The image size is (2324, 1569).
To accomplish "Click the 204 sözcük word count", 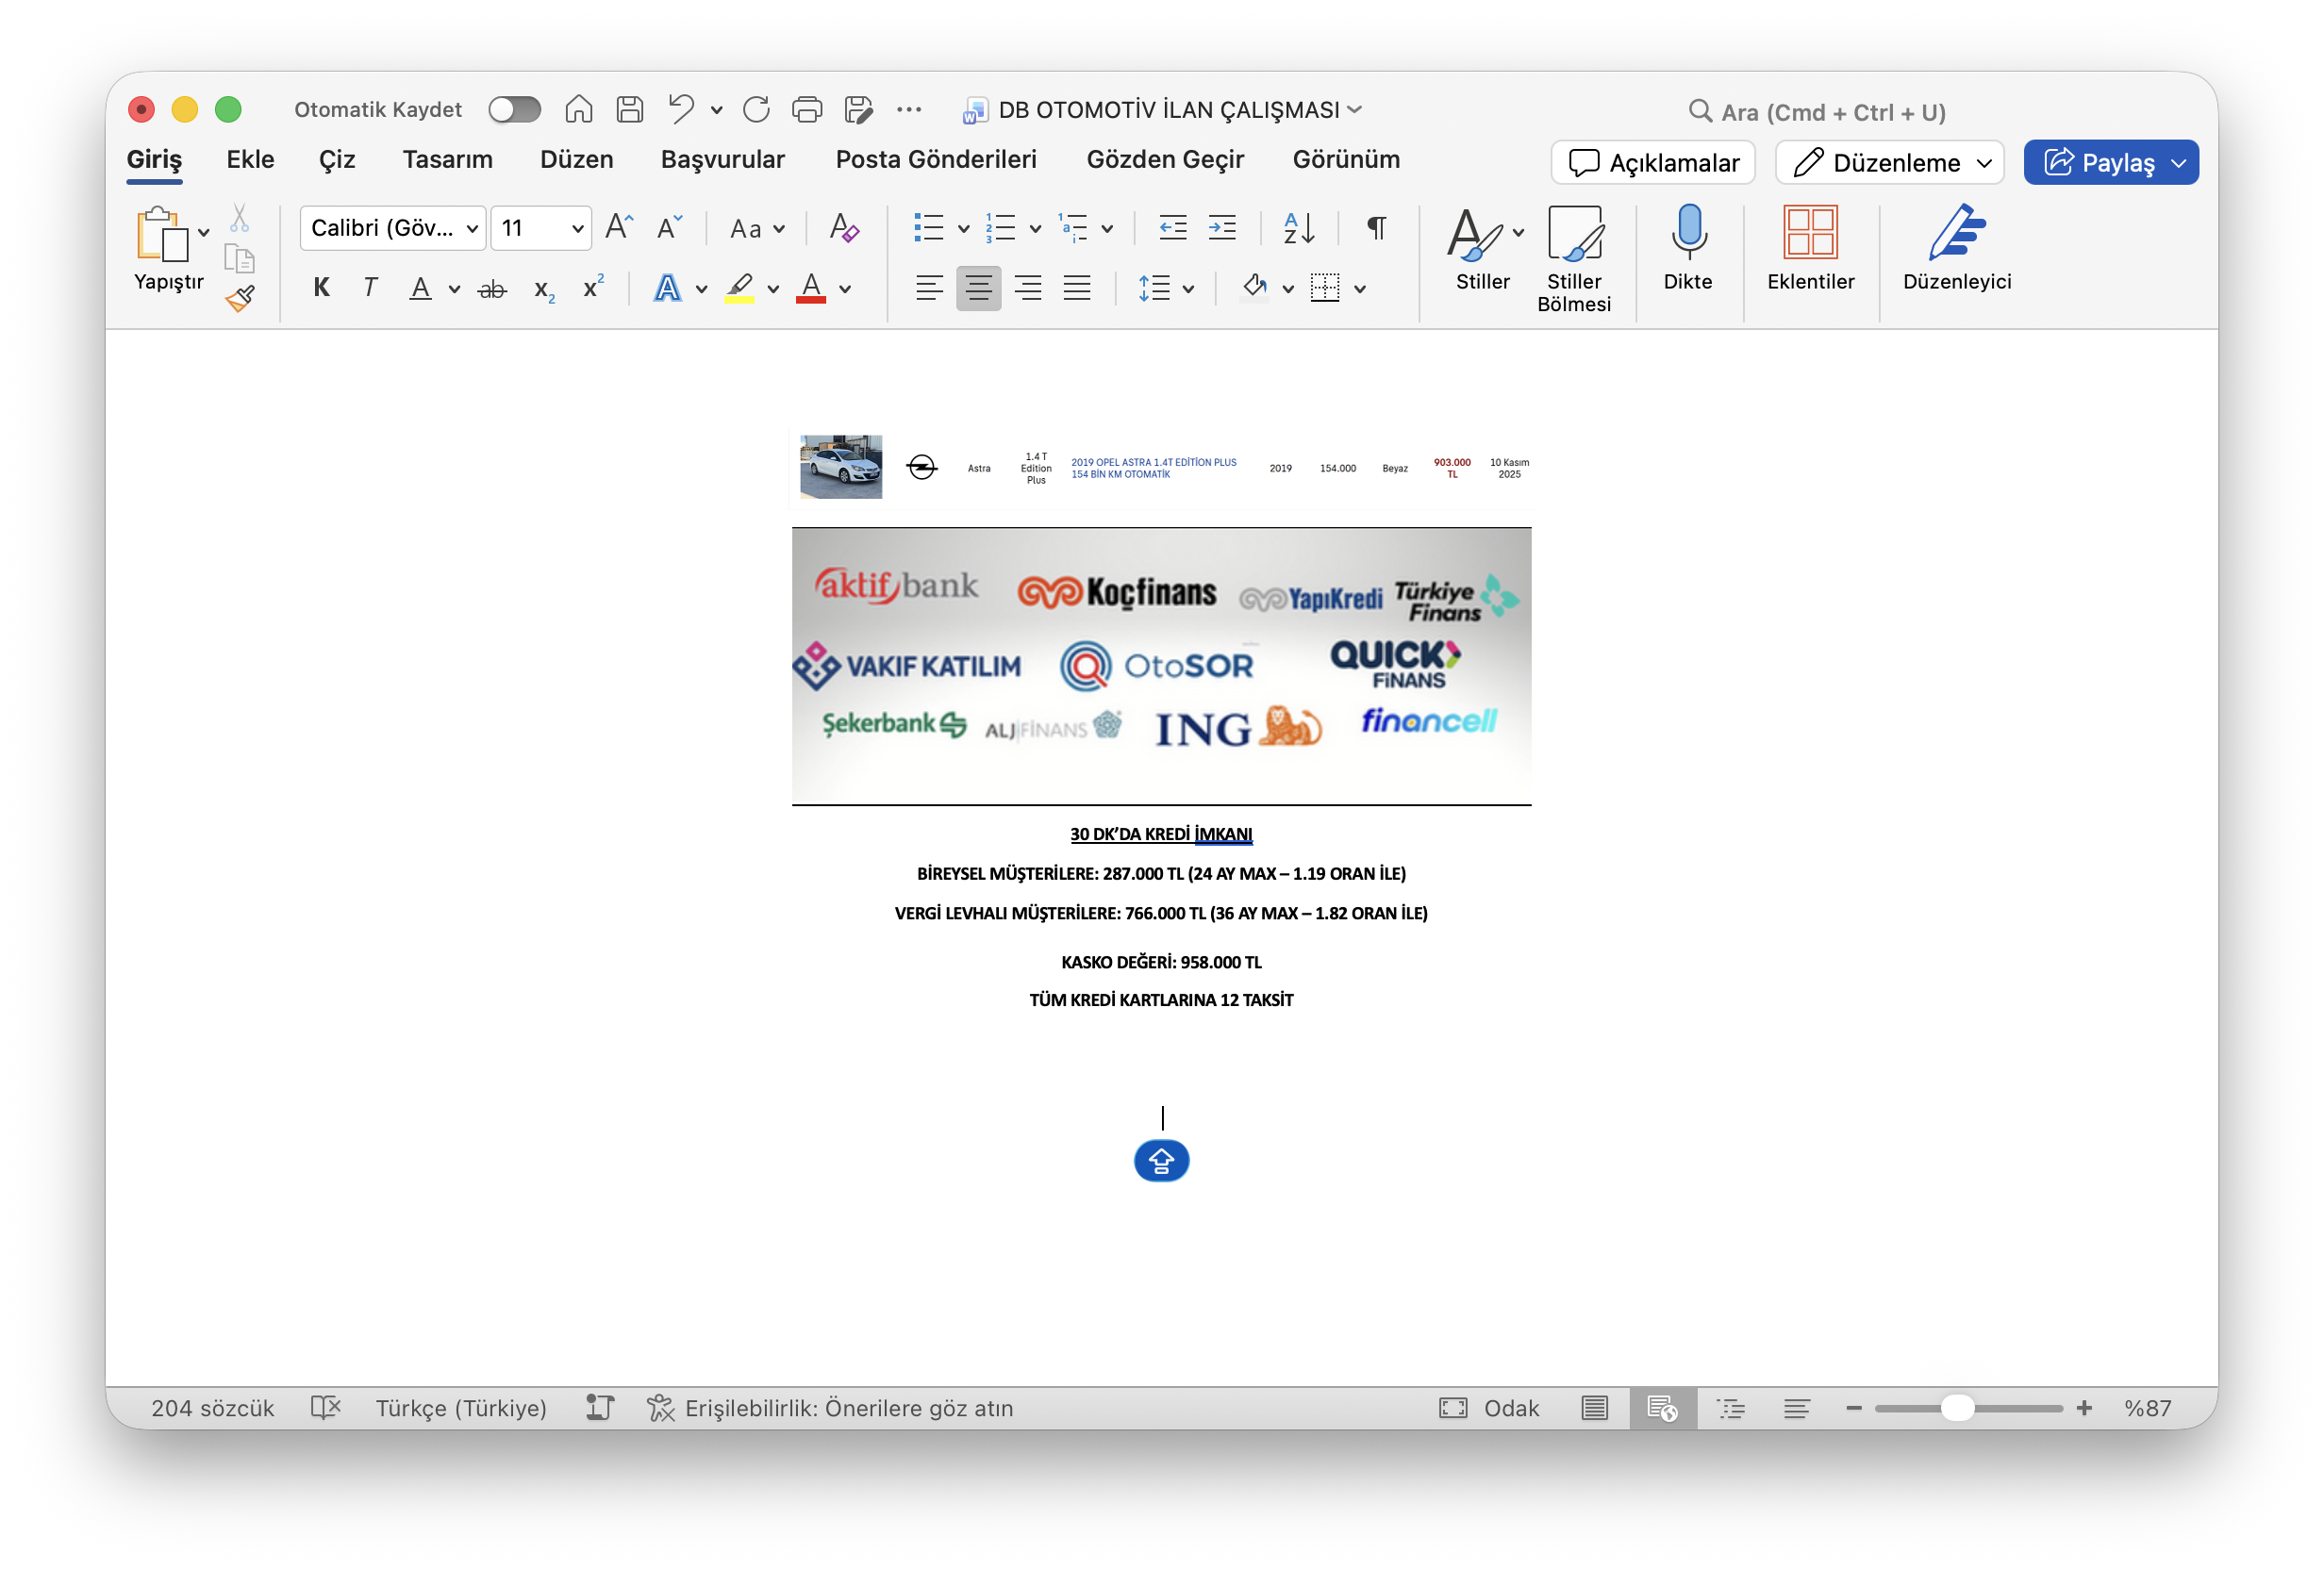I will tap(212, 1408).
